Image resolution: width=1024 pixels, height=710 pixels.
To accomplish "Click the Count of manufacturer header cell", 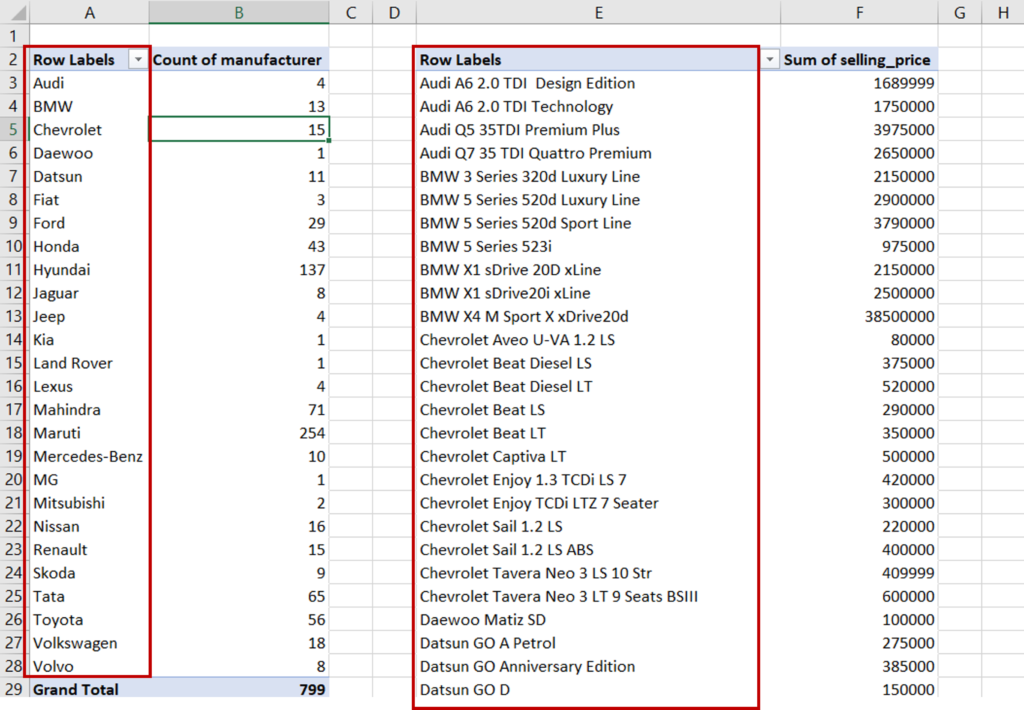I will pyautogui.click(x=238, y=59).
